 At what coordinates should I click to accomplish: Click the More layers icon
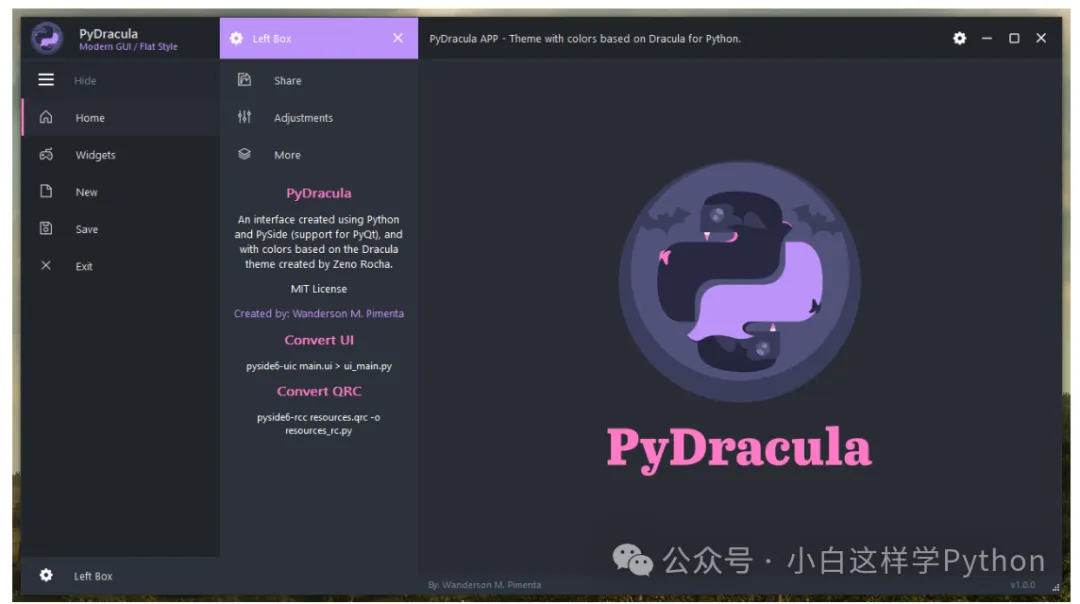pyautogui.click(x=244, y=154)
